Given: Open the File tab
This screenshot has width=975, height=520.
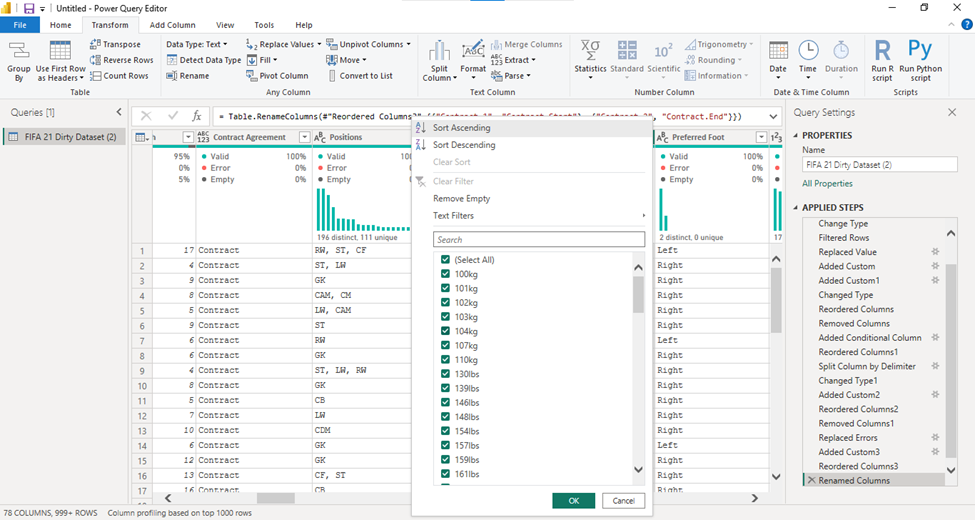Looking at the screenshot, I should tap(20, 25).
